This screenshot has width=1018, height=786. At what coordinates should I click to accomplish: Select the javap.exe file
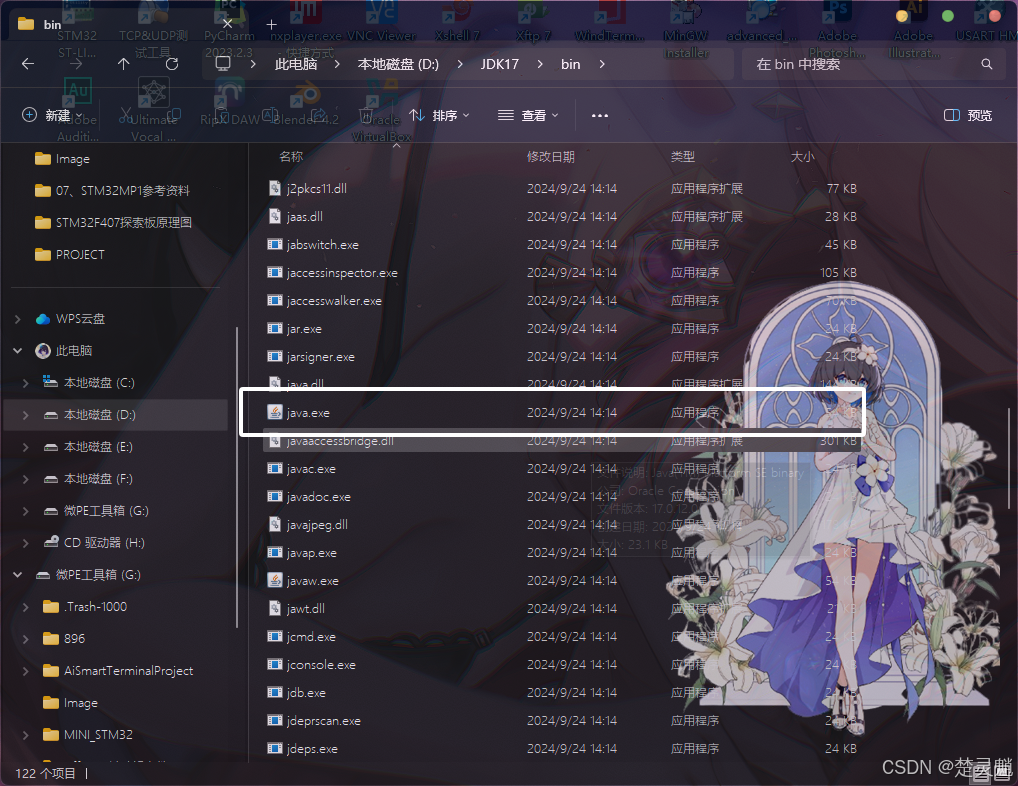pyautogui.click(x=562, y=552)
